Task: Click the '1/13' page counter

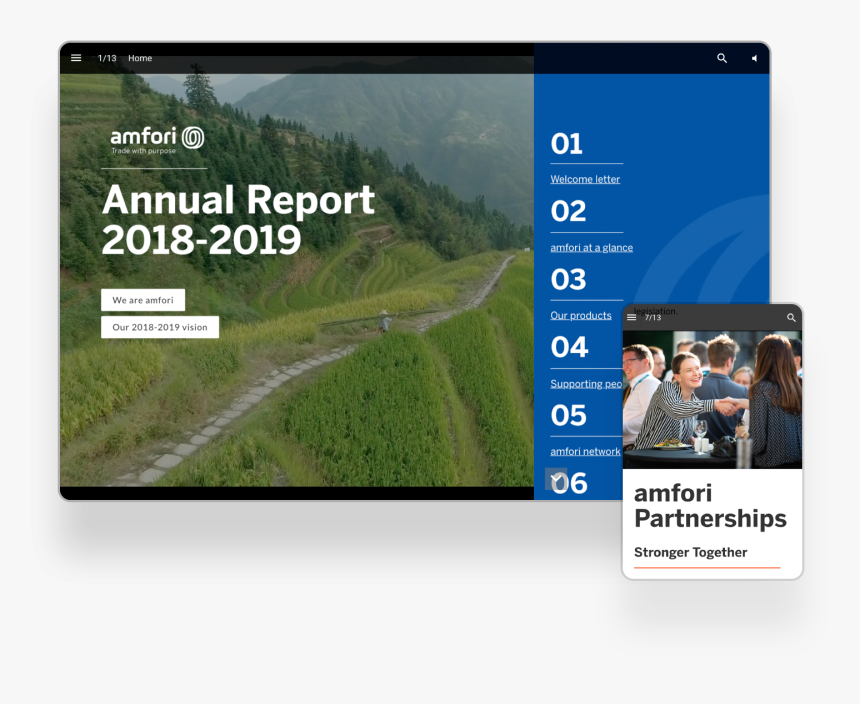Action: point(107,58)
